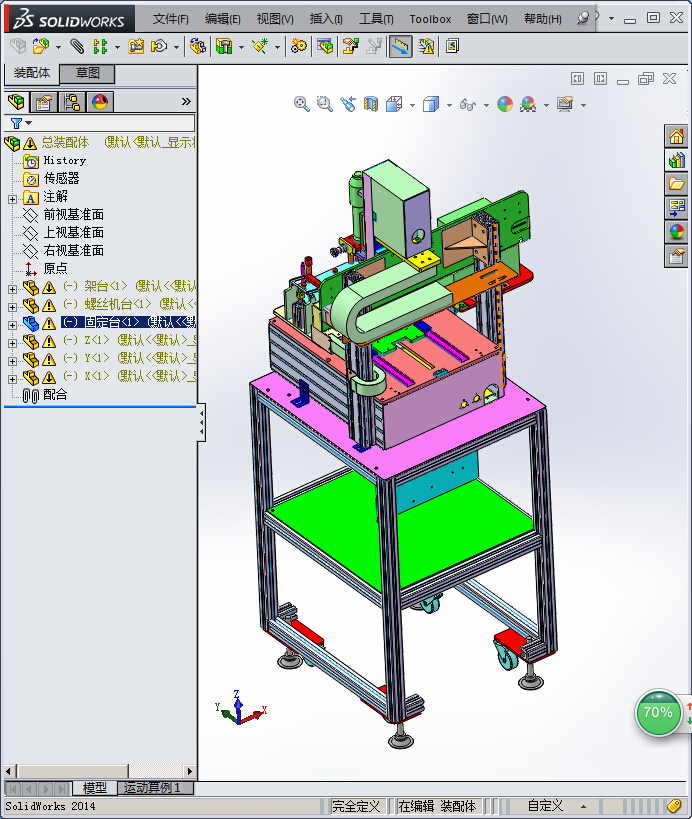Zoom to fit the model
Image resolution: width=692 pixels, height=819 pixels.
tap(301, 103)
